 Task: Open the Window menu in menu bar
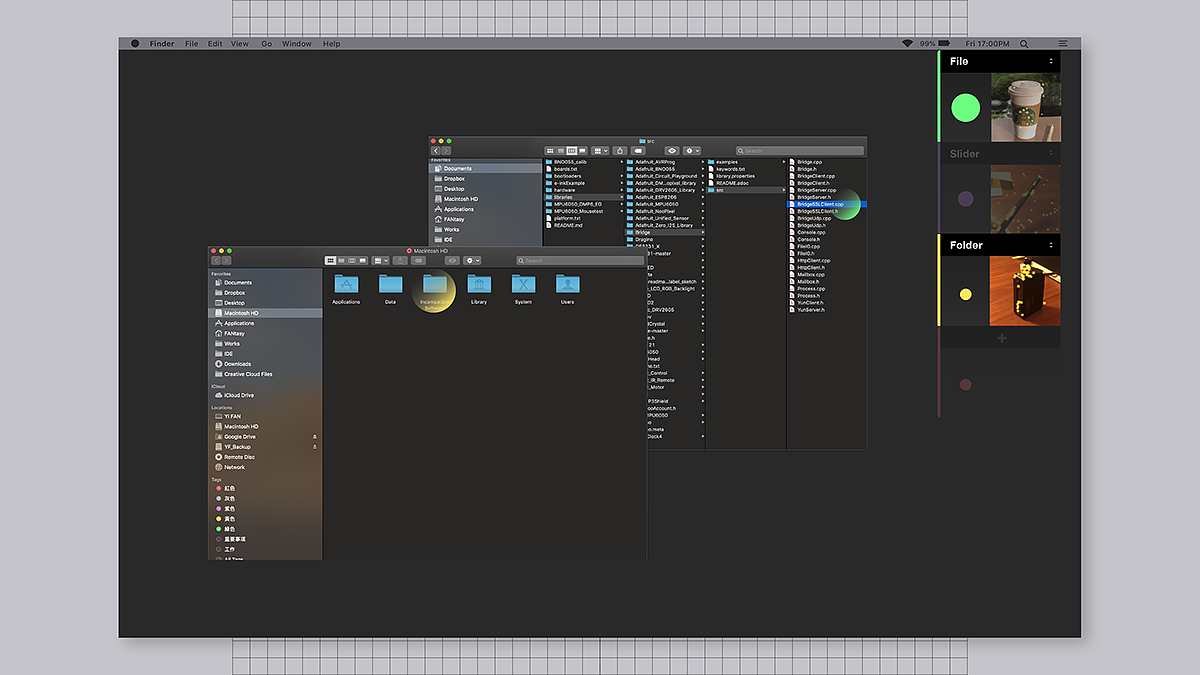(296, 44)
